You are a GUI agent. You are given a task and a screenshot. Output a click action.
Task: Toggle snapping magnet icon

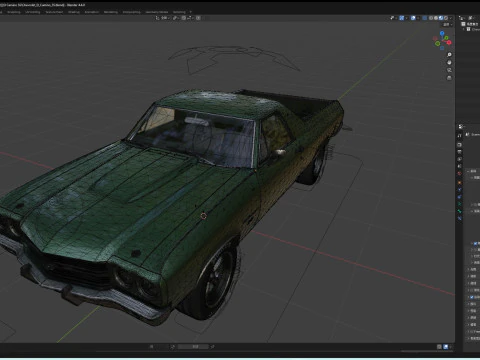click(x=184, y=18)
